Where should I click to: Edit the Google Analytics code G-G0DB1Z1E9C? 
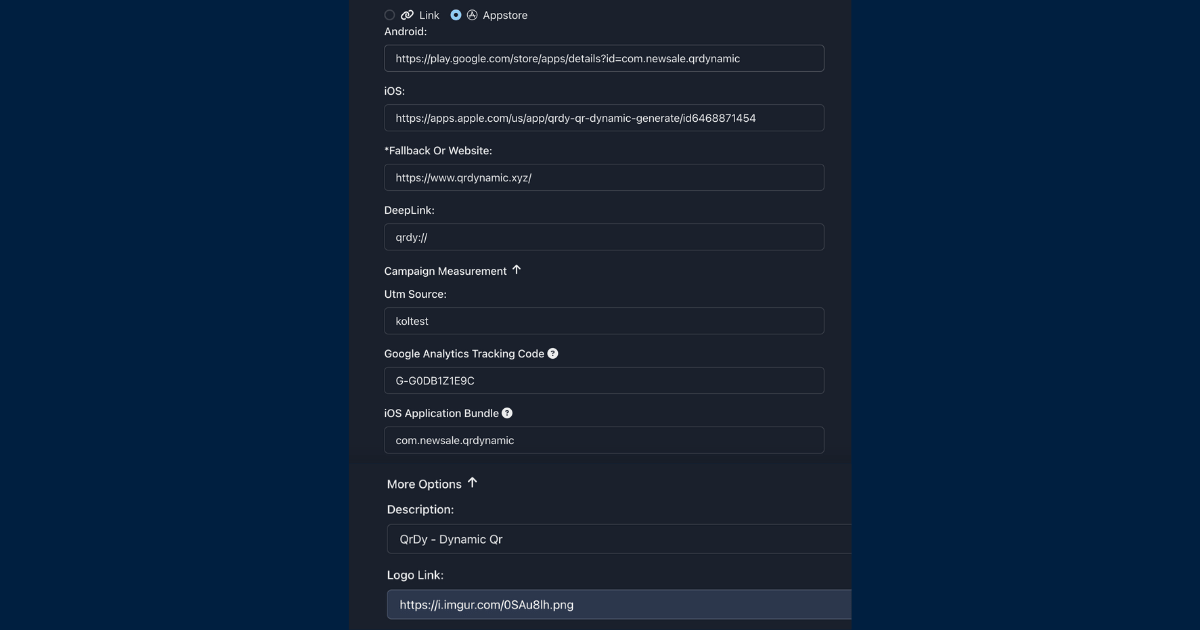coord(604,380)
